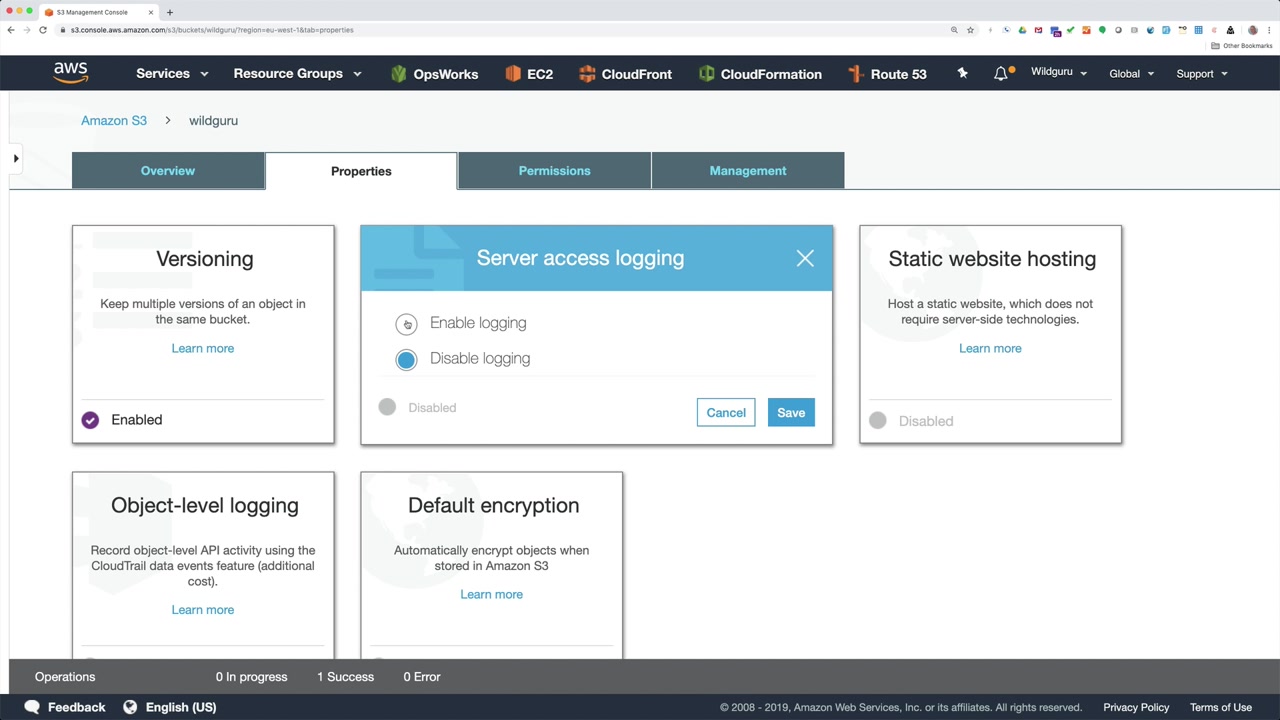Open the Object-level logging card title
Image resolution: width=1280 pixels, height=720 pixels.
(x=205, y=506)
